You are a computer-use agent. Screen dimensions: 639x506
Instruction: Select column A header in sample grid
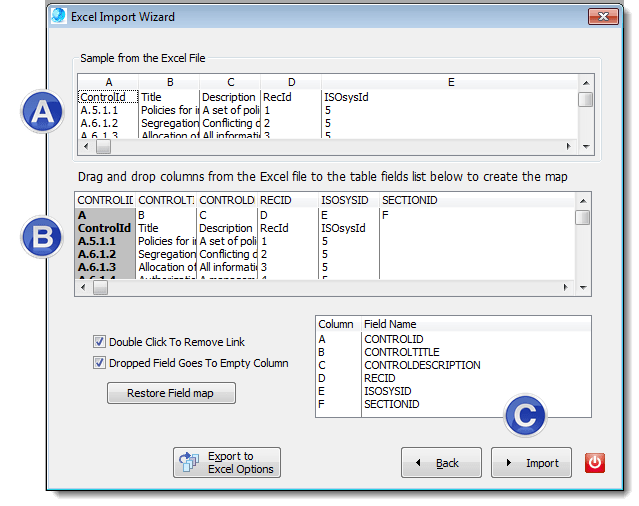click(x=108, y=82)
